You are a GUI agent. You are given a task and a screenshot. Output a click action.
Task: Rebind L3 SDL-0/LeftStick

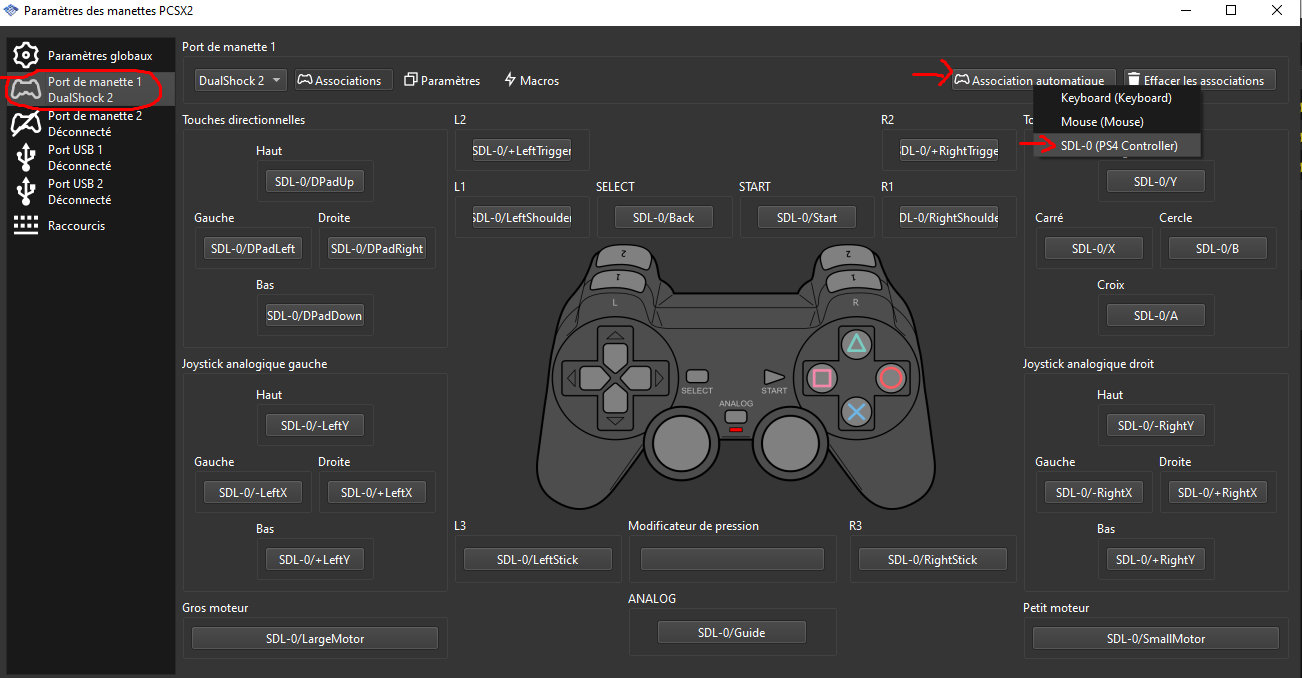pyautogui.click(x=537, y=559)
